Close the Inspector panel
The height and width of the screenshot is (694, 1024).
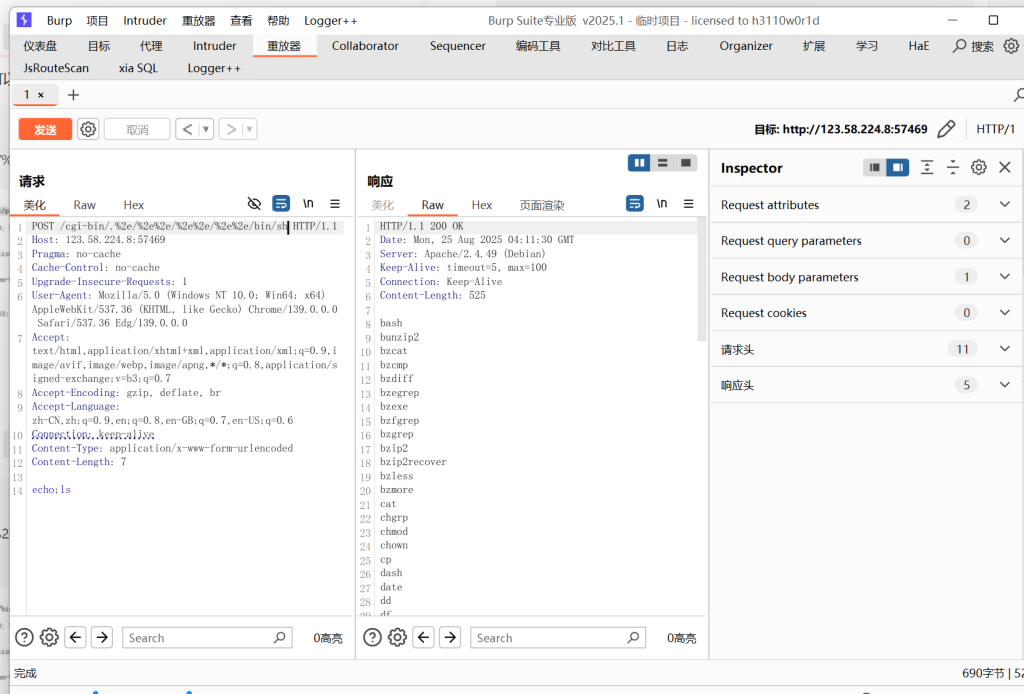[x=1005, y=168]
